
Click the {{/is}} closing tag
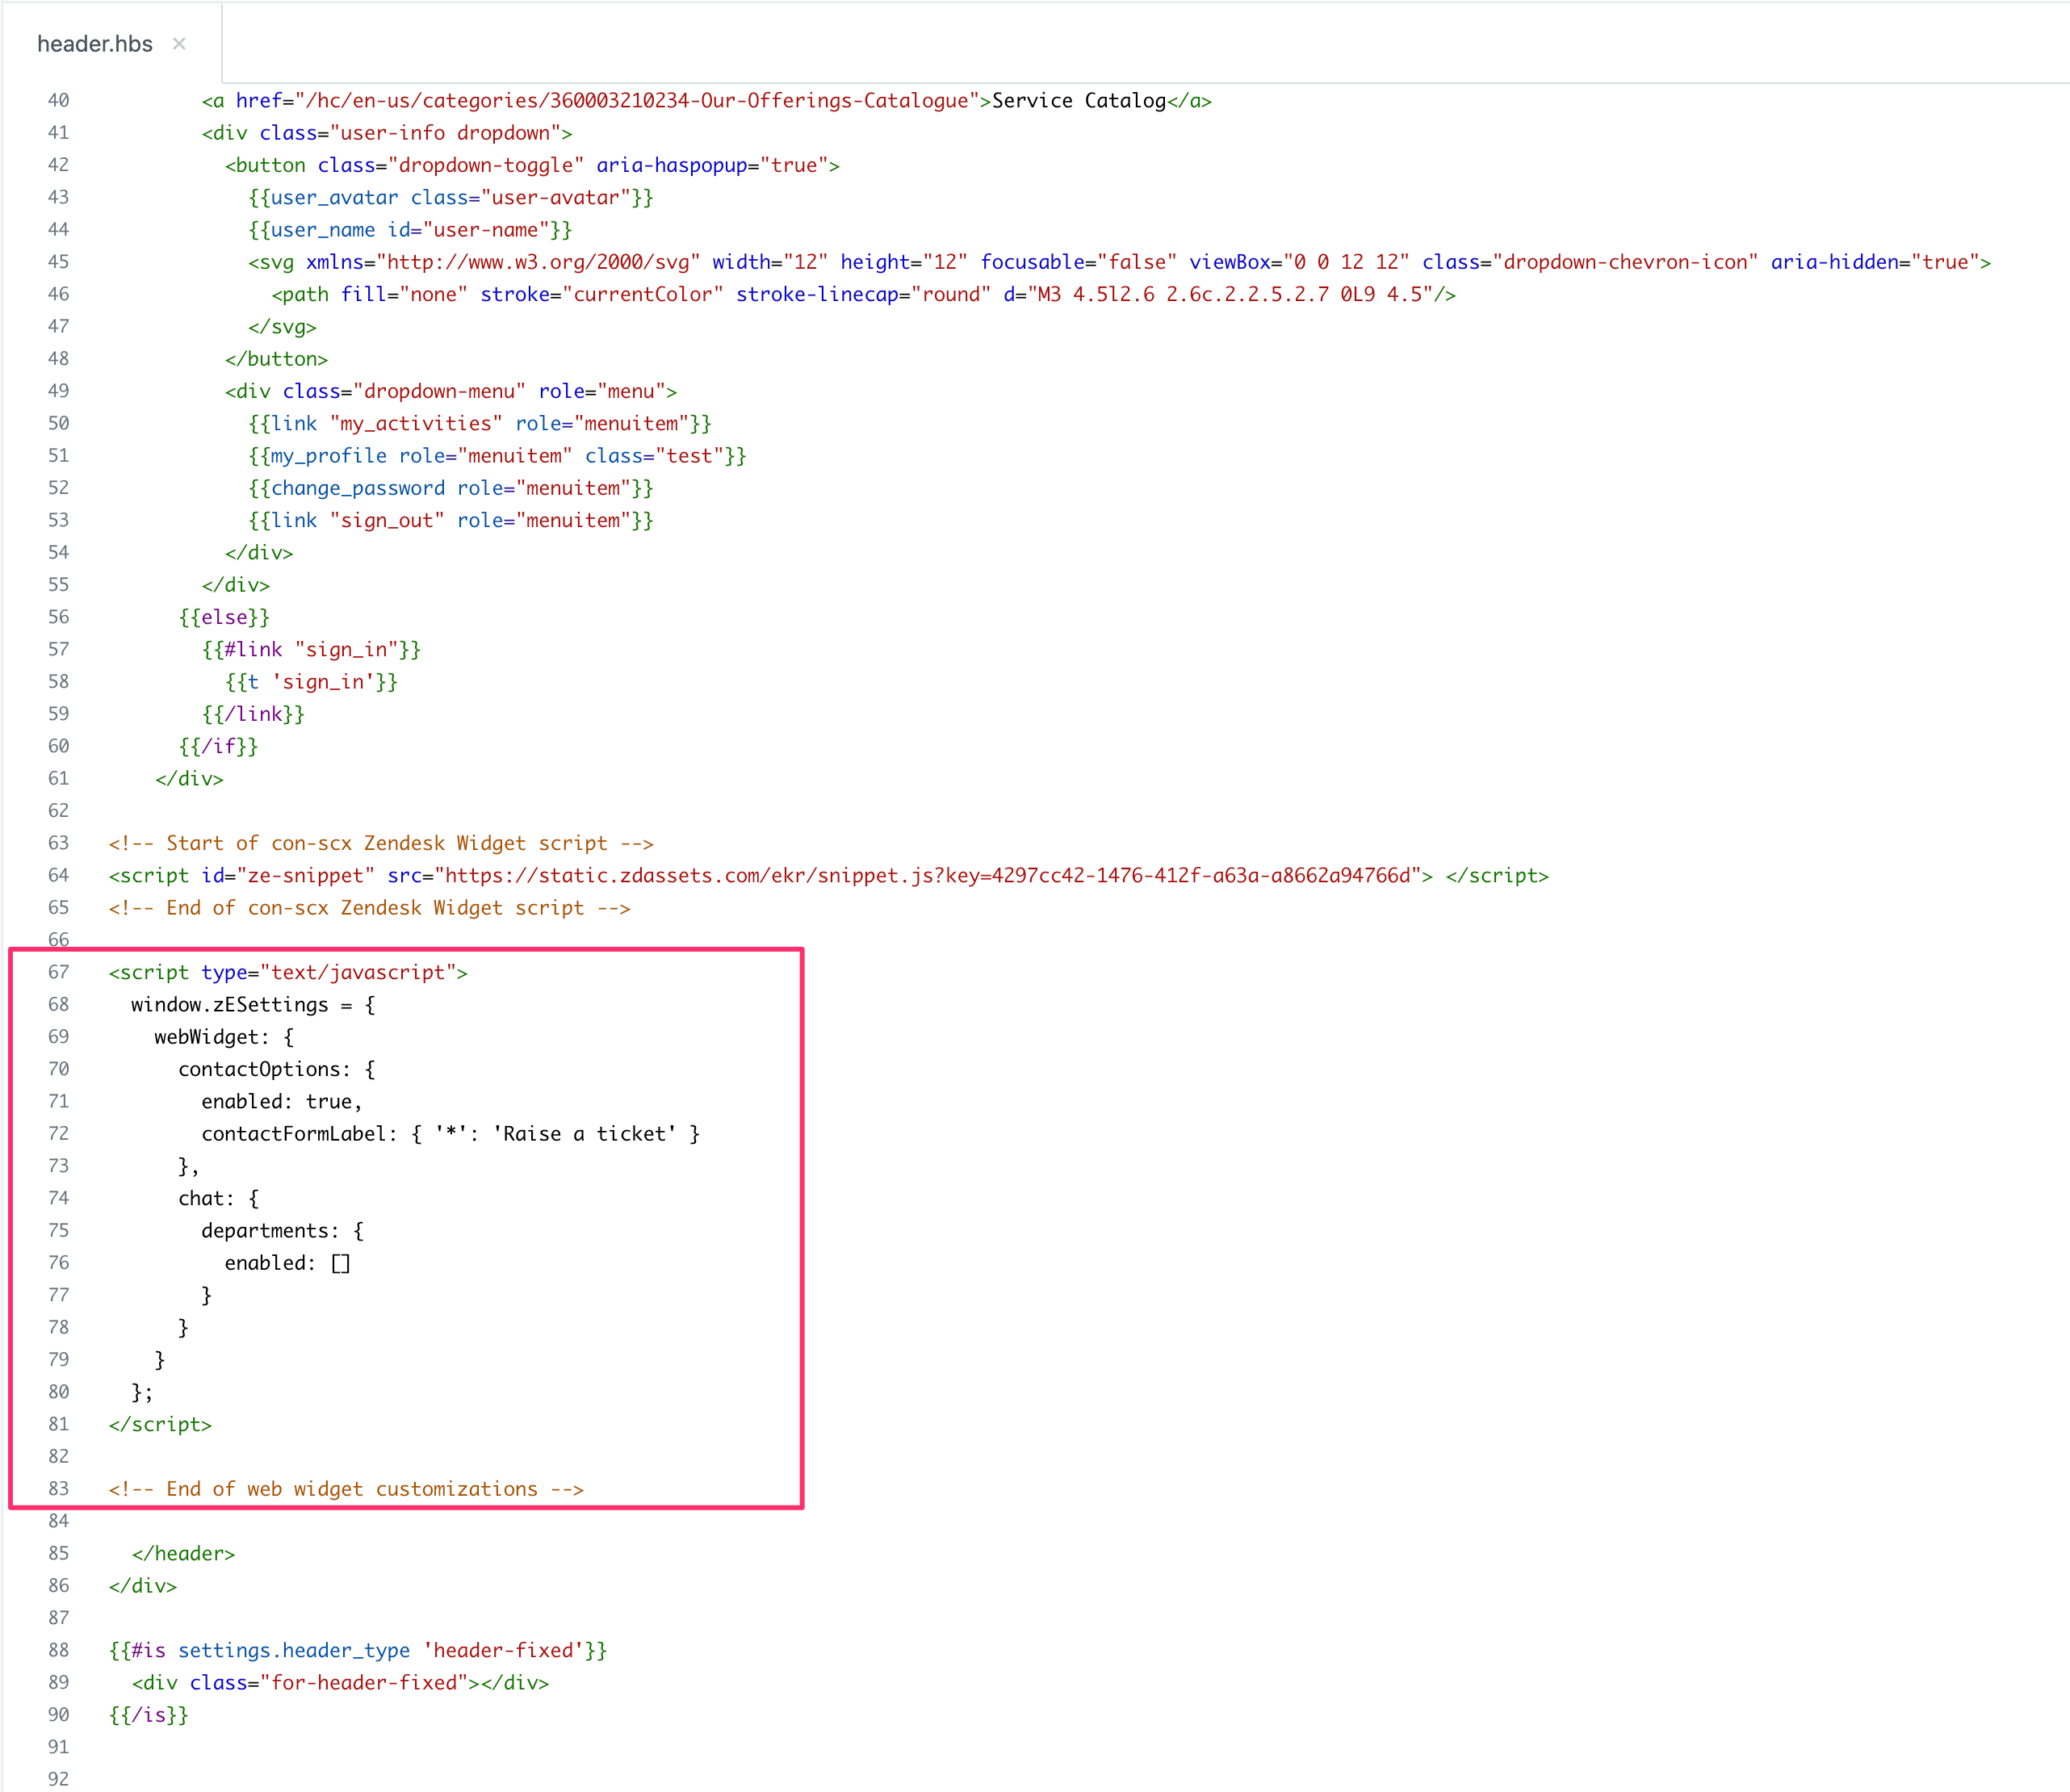(x=148, y=1715)
